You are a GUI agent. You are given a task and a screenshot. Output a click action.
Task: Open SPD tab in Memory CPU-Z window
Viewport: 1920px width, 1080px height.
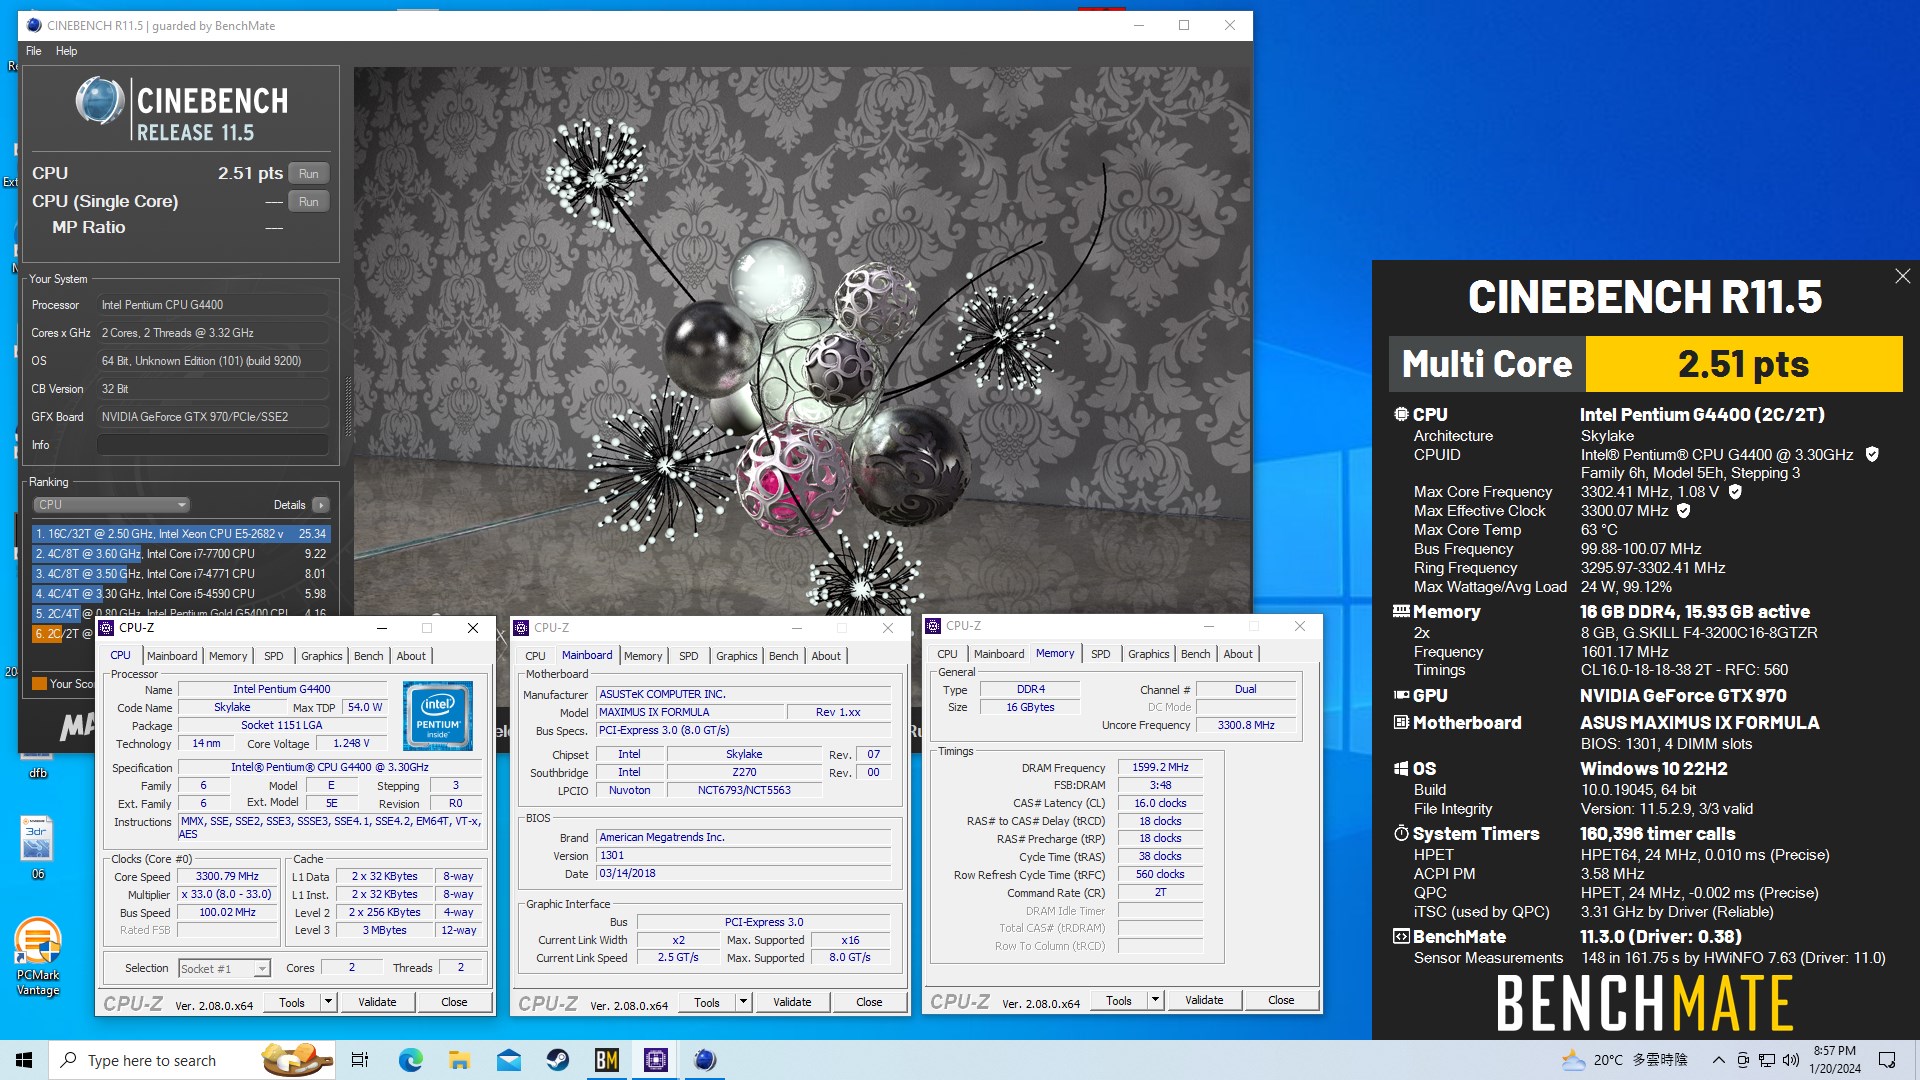tap(1100, 654)
